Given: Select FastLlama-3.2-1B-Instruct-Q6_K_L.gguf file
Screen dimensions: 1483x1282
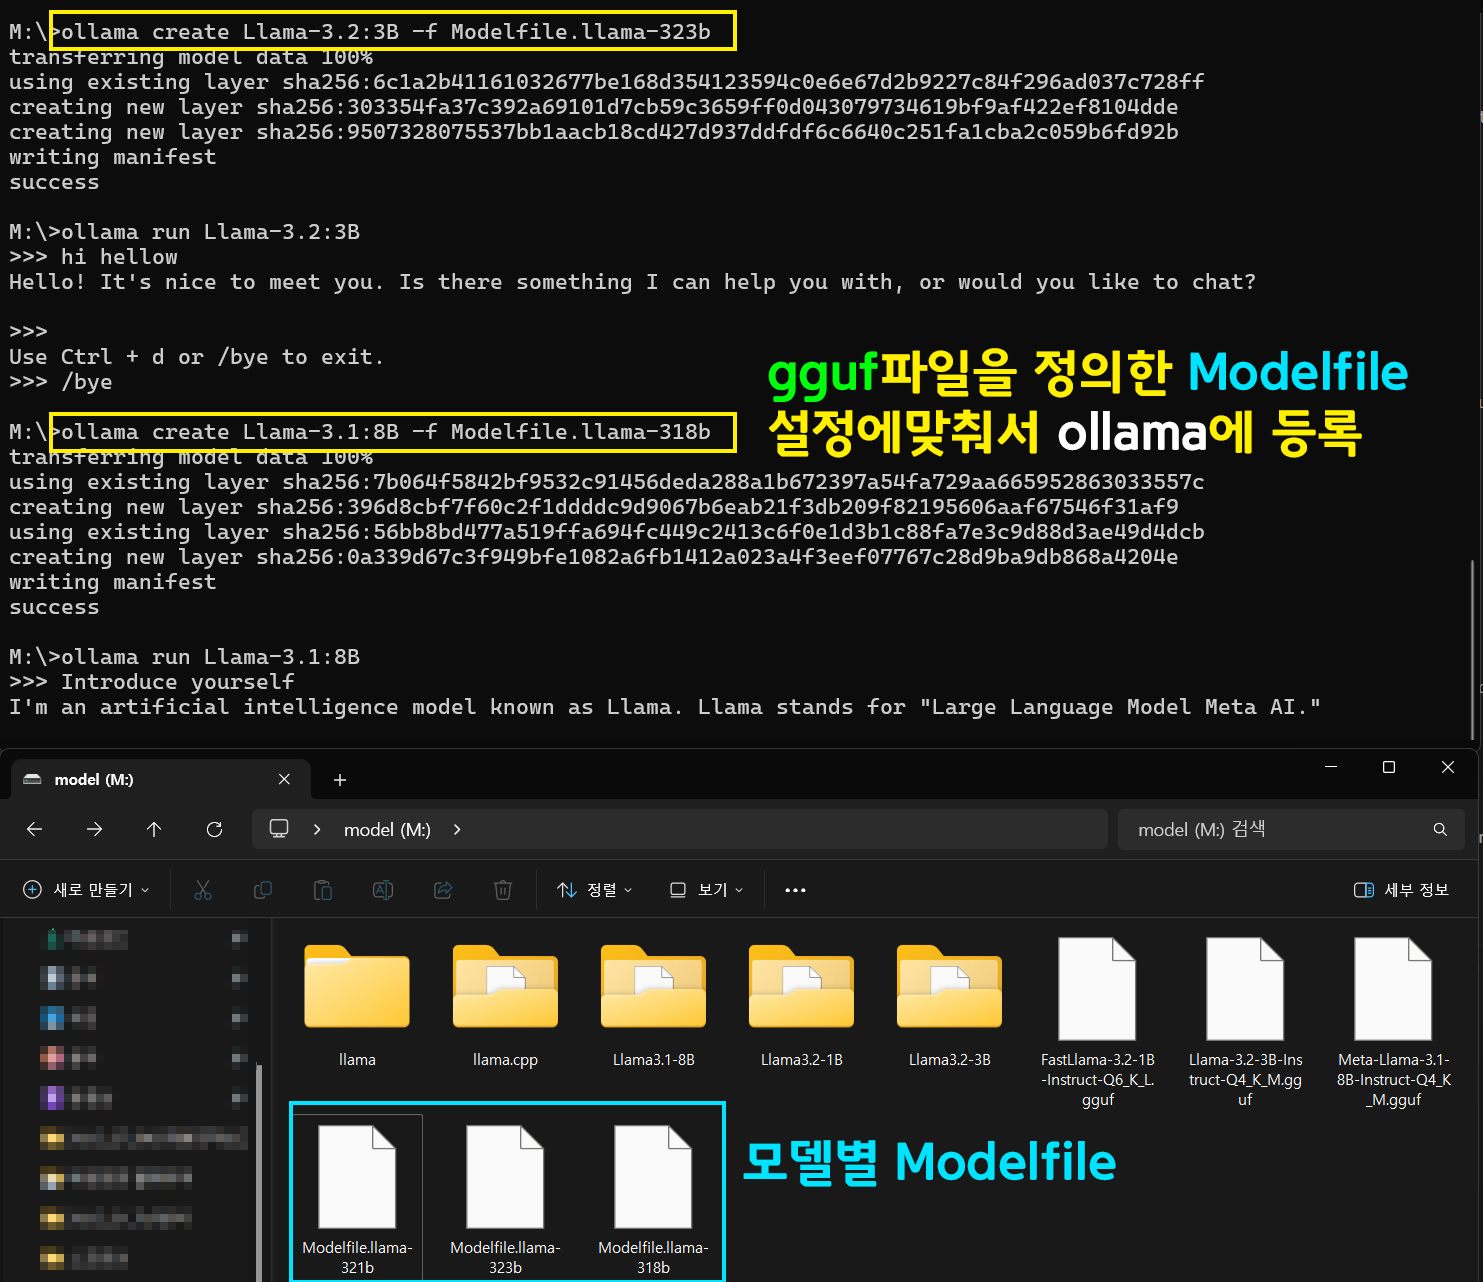Looking at the screenshot, I should (x=1097, y=1022).
